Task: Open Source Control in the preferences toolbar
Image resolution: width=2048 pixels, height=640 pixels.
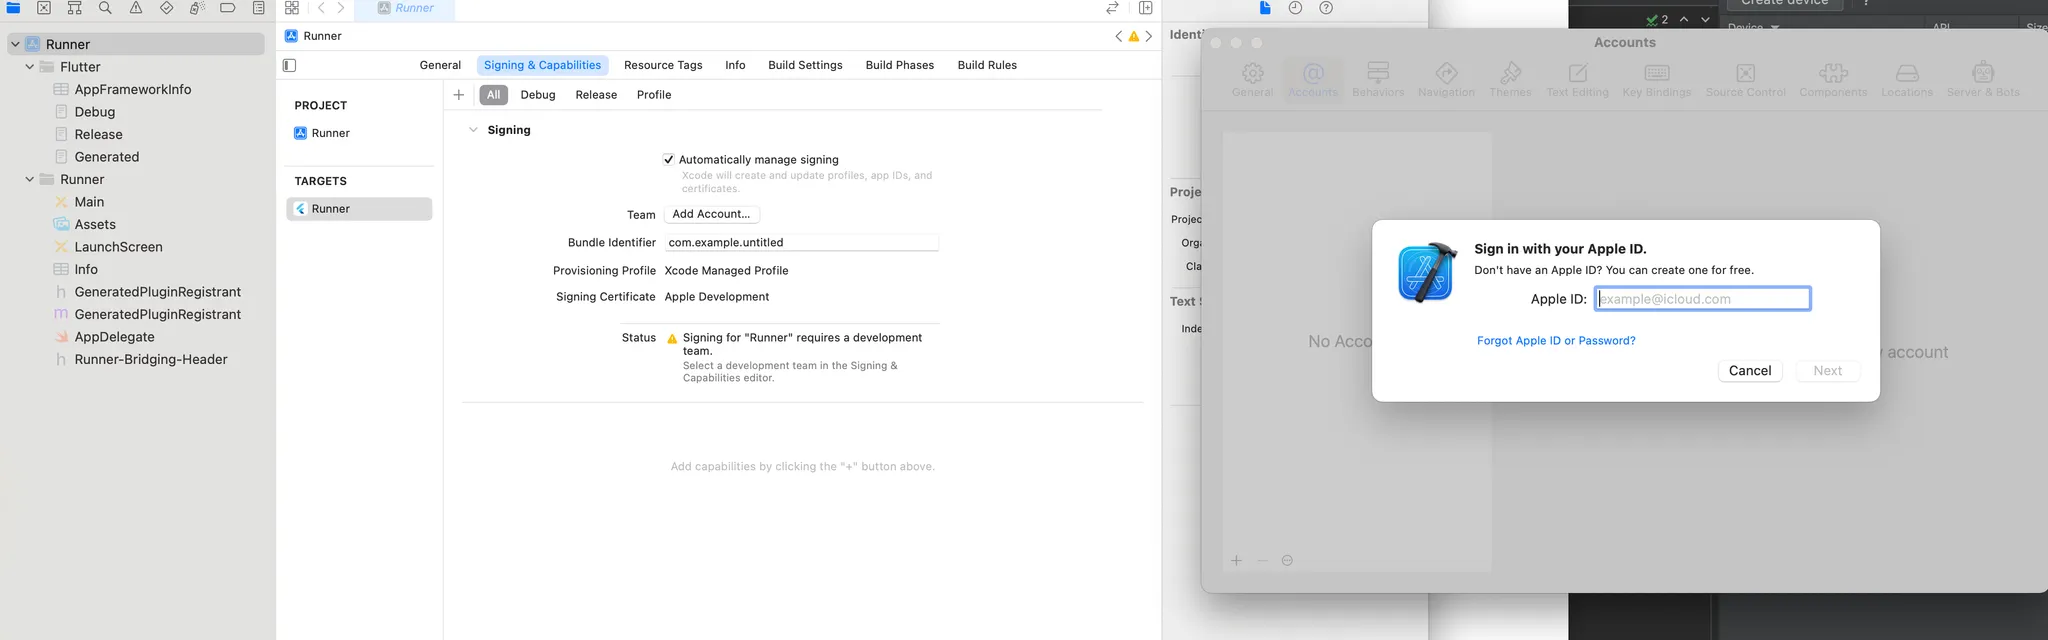Action: pos(1746,80)
